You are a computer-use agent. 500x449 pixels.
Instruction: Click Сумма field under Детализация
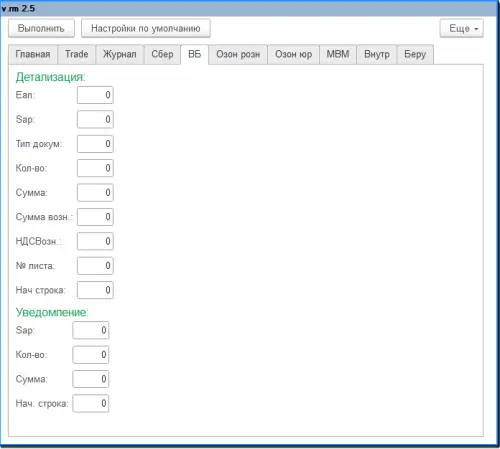[95, 193]
